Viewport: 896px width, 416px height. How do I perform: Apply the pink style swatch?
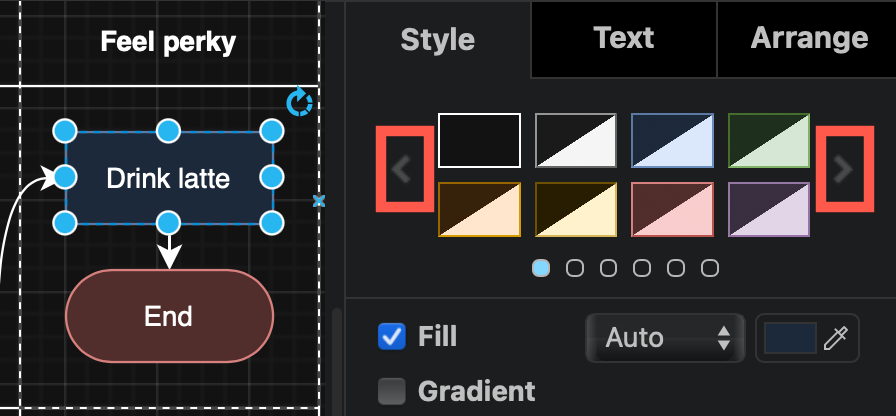tap(672, 209)
